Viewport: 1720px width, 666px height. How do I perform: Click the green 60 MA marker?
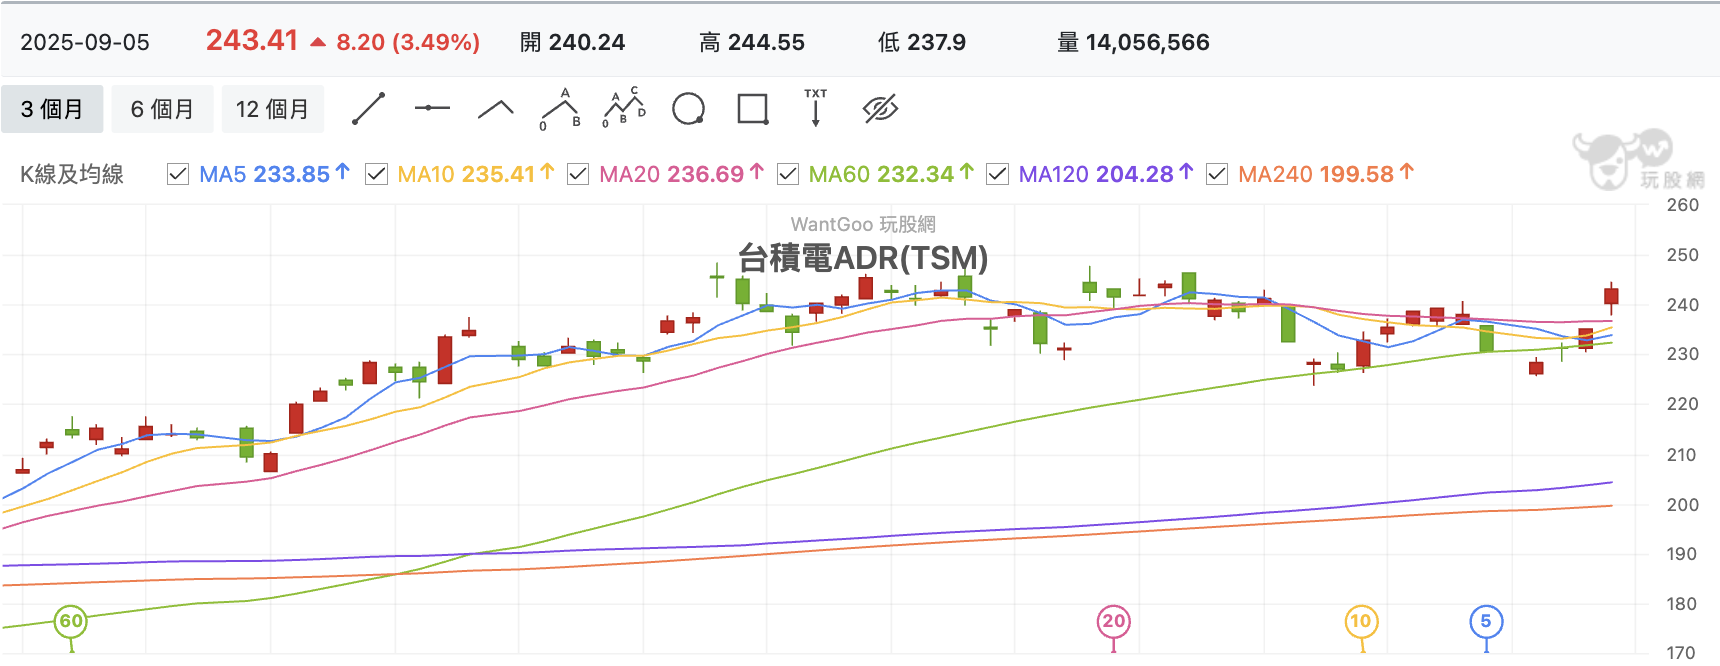(71, 621)
